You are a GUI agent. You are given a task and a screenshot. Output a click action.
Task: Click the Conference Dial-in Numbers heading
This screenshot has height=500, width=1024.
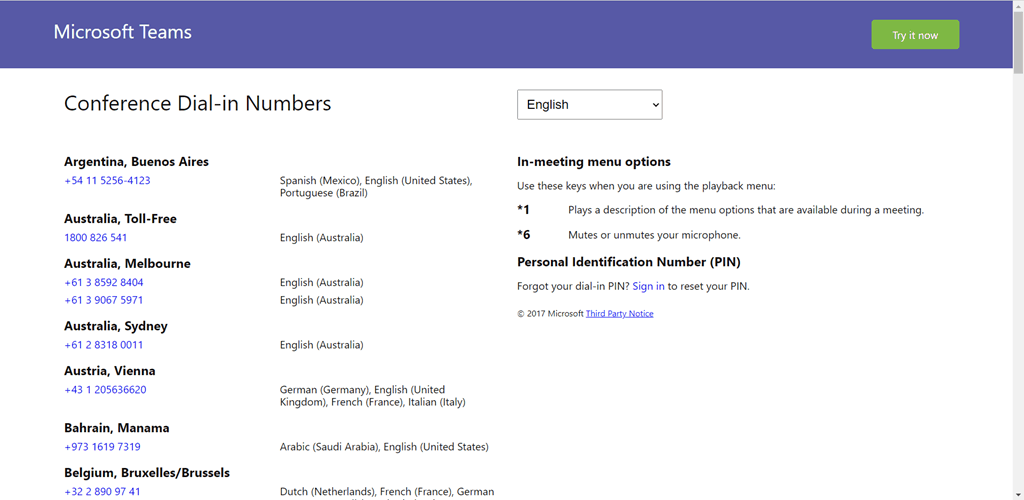click(x=197, y=103)
